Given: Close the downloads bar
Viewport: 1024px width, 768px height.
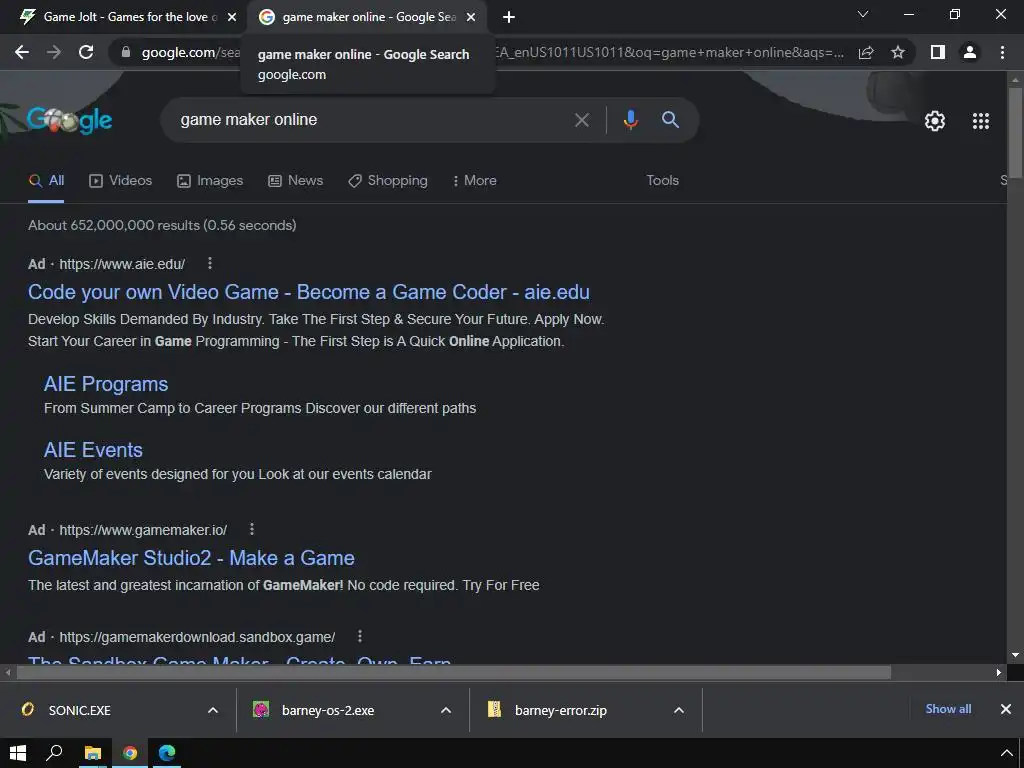Looking at the screenshot, I should tap(1006, 709).
